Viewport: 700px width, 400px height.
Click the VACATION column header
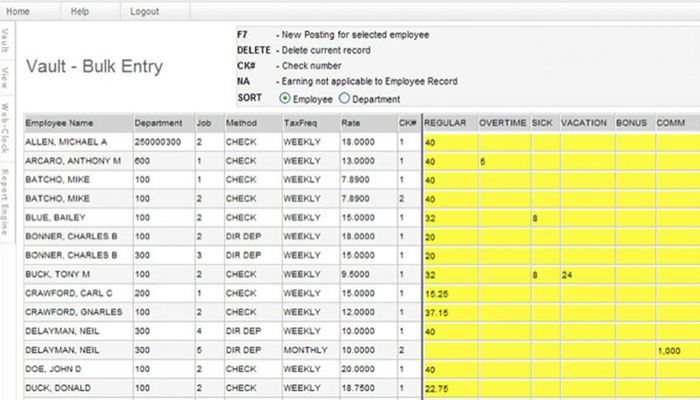(585, 123)
